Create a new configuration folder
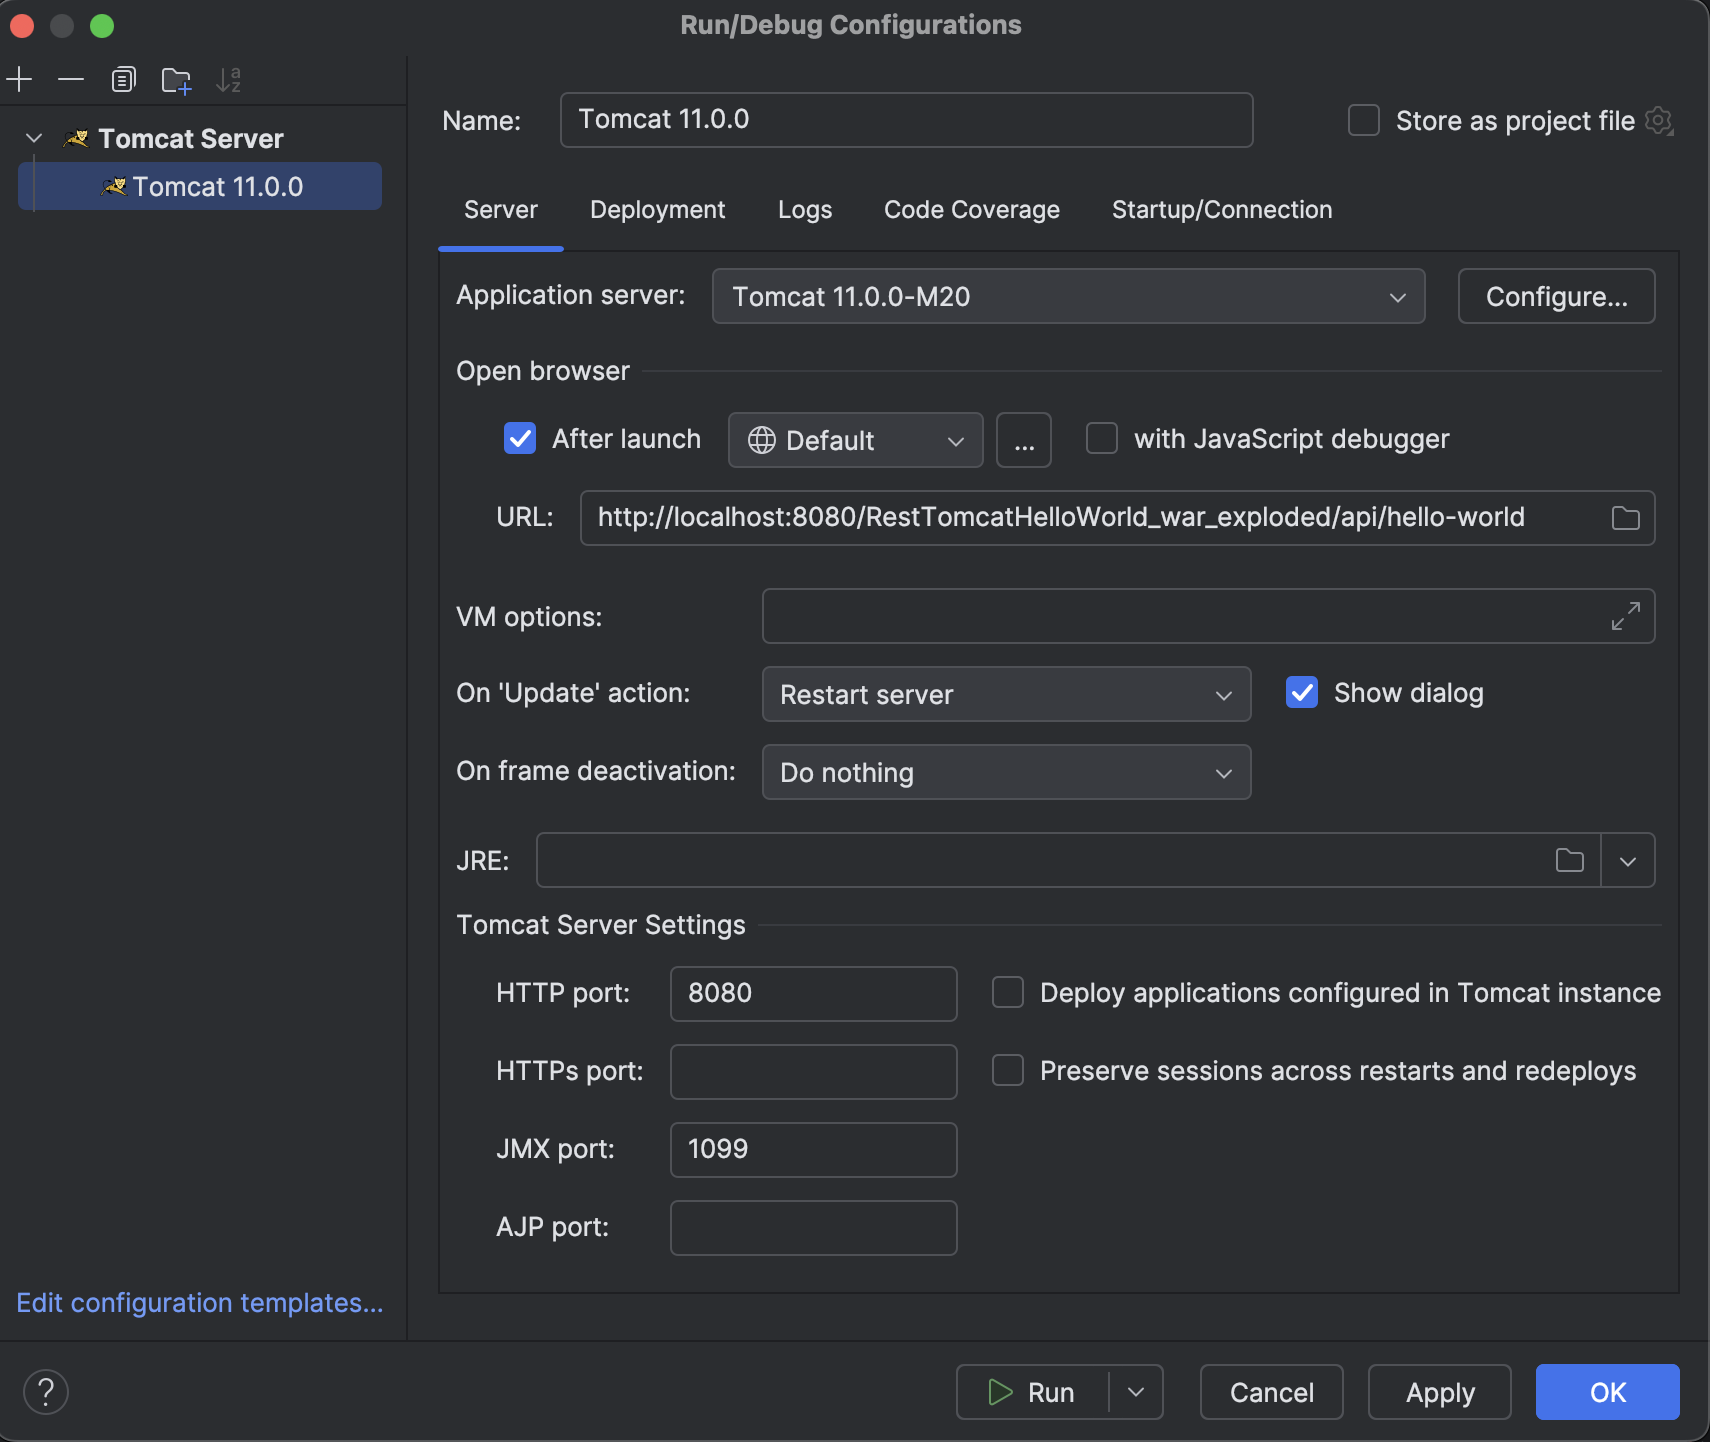This screenshot has height=1442, width=1710. pos(177,80)
